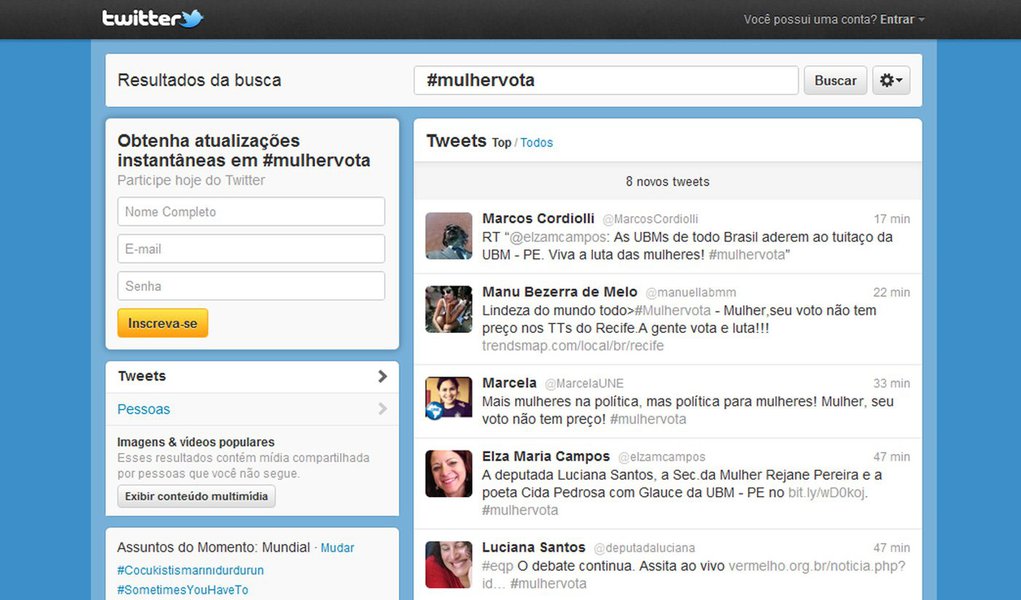Image resolution: width=1021 pixels, height=600 pixels.
Task: Click Mudar to change trends region
Action: point(337,547)
